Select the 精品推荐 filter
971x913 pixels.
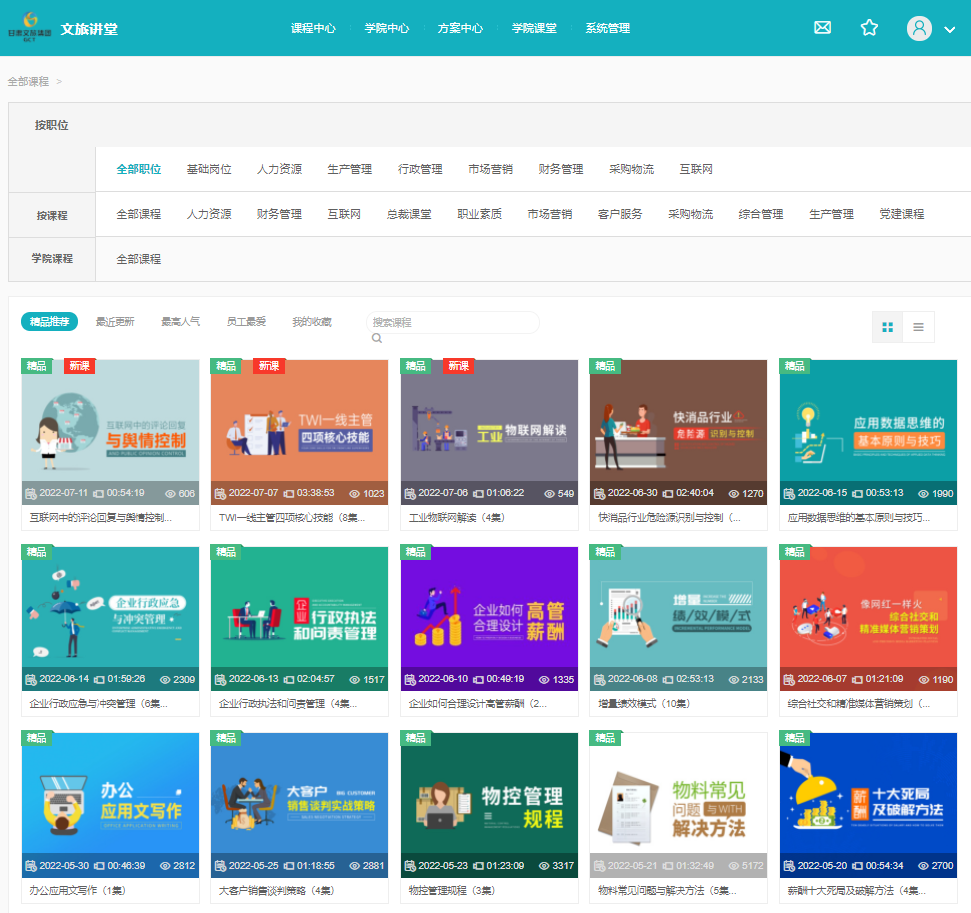point(49,322)
